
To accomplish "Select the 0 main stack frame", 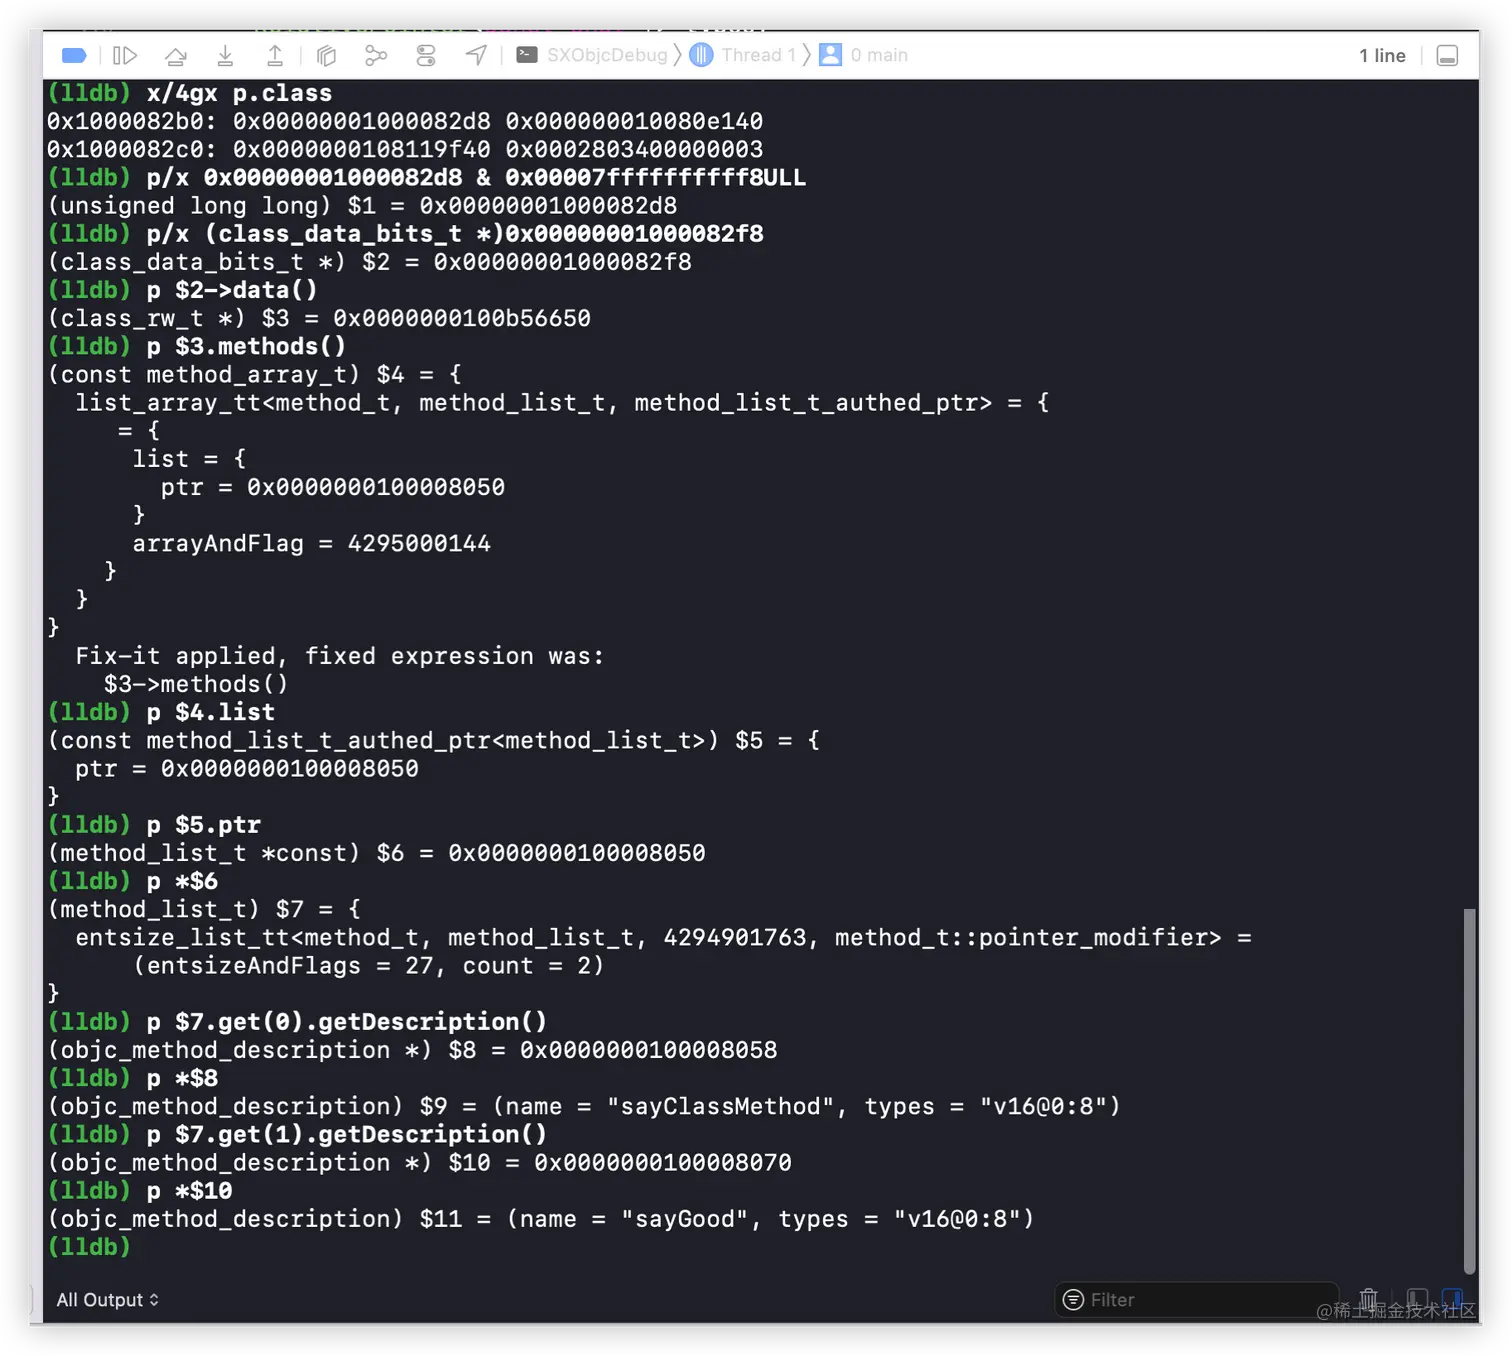I will [864, 55].
